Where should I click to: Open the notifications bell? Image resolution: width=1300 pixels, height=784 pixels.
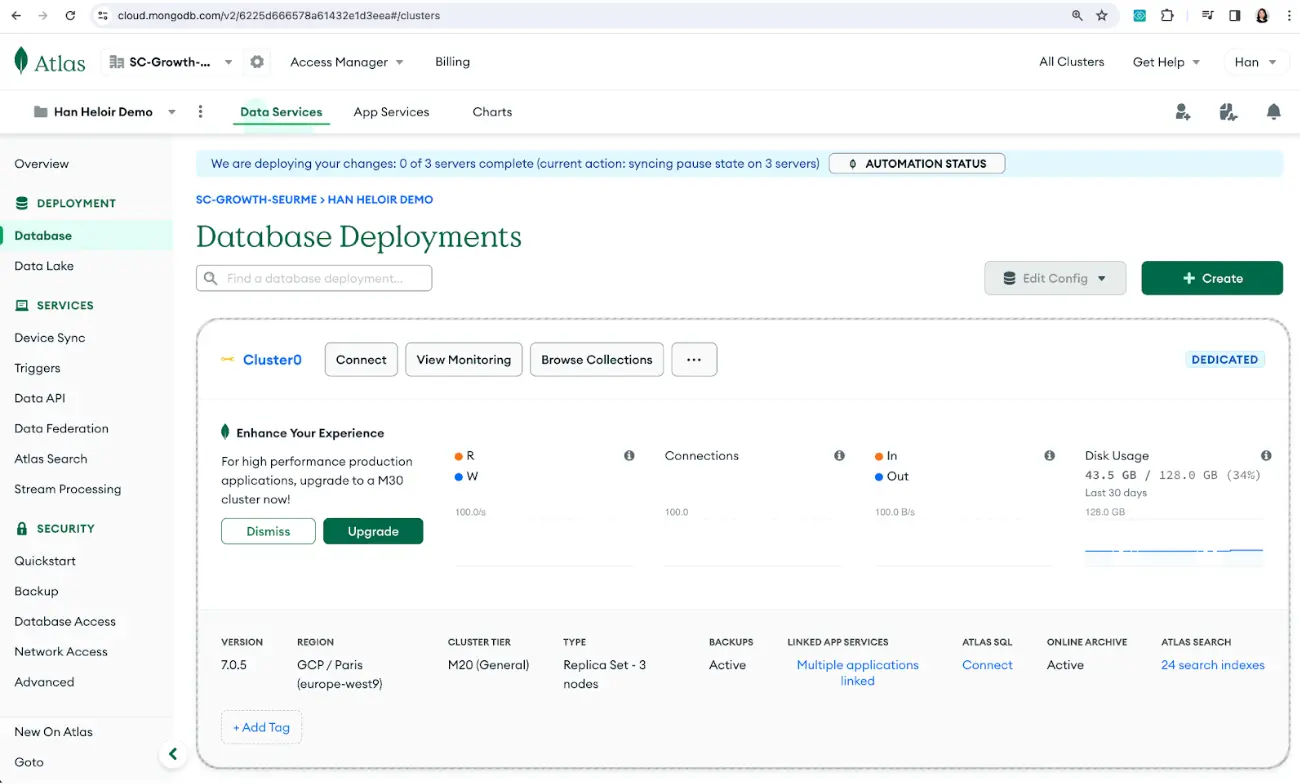click(x=1274, y=112)
